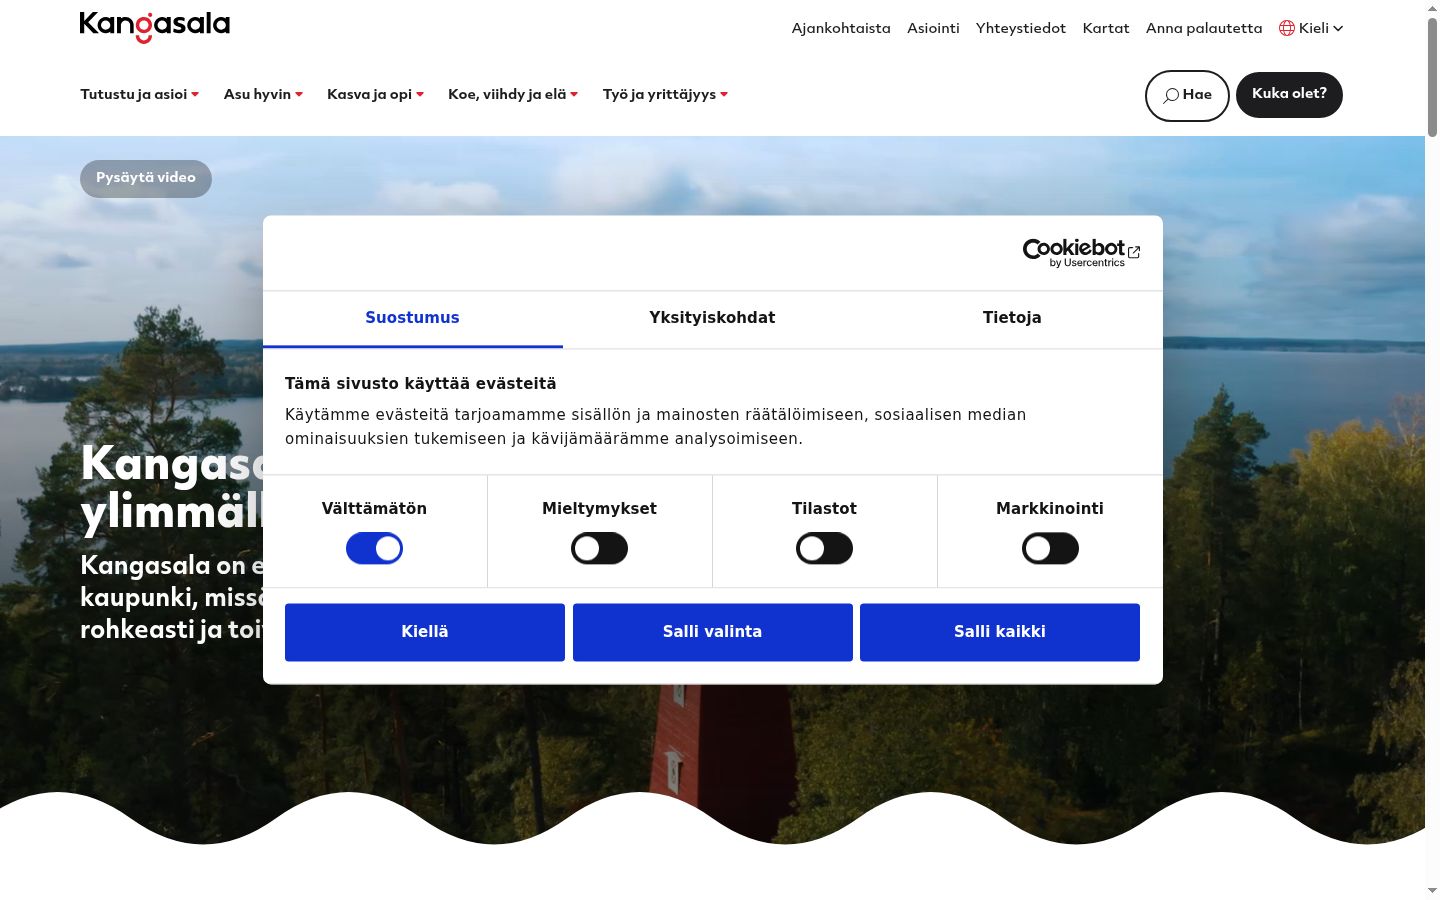Viewport: 1440px width, 900px height.
Task: Enable the Mieltymykset cookie switch
Action: [x=599, y=548]
